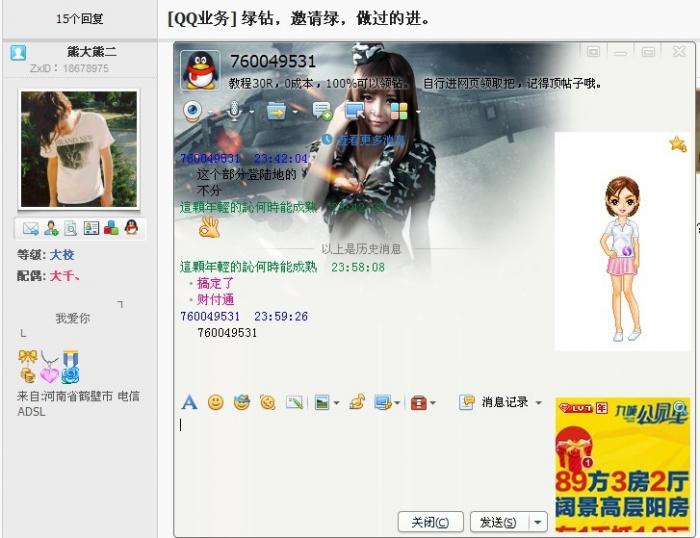This screenshot has height=538, width=700.
Task: View user's posts via search document icon
Action: tap(71, 229)
